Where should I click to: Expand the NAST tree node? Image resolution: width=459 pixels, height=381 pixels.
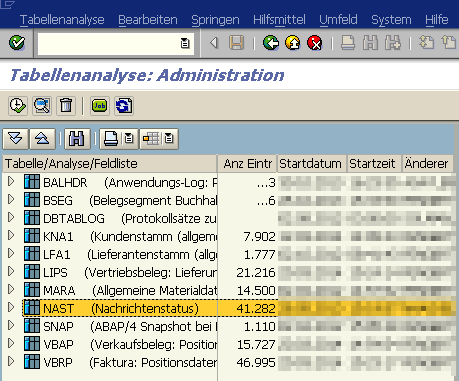11,308
